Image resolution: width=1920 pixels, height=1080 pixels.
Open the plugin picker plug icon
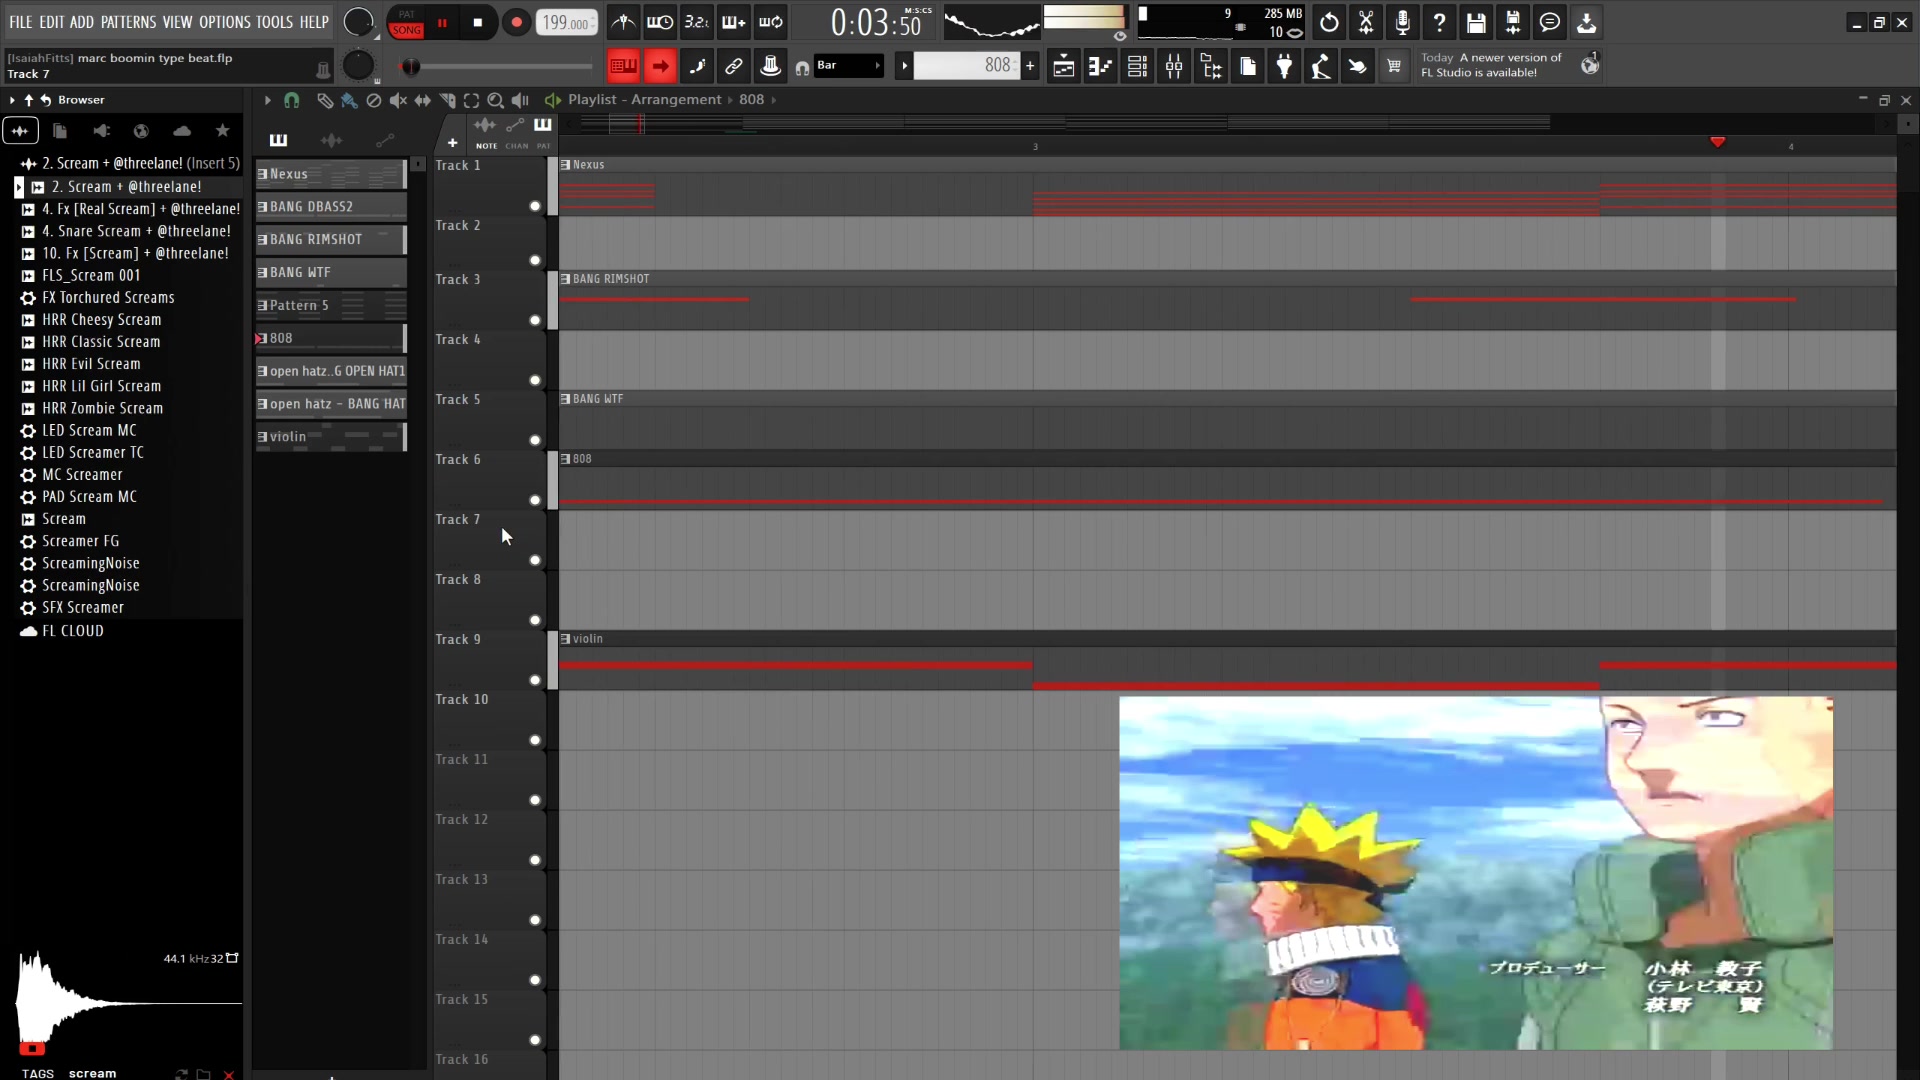[1284, 67]
